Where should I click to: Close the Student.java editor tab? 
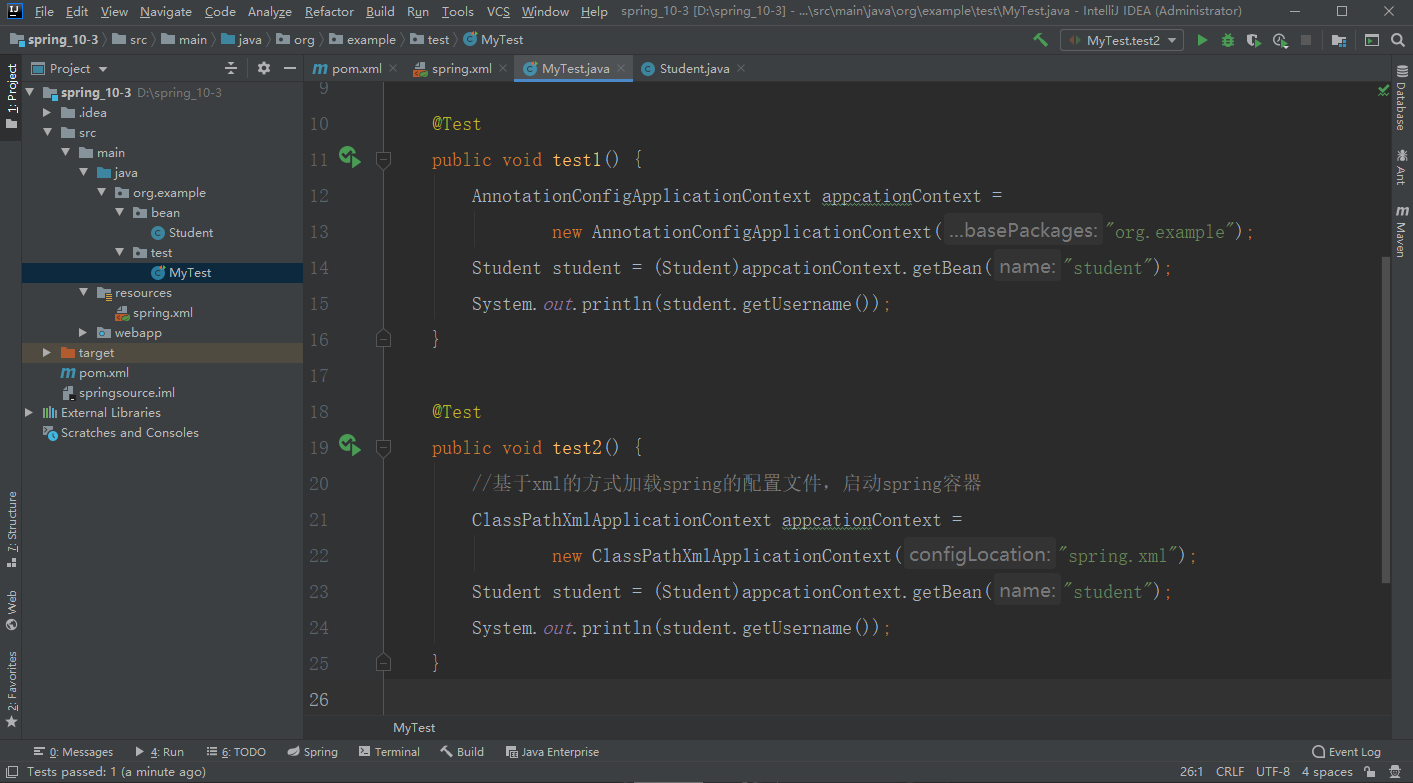[741, 69]
